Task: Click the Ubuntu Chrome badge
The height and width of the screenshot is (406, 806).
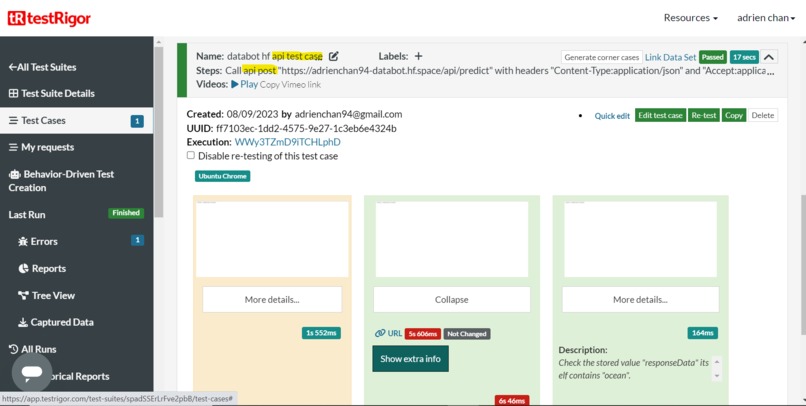Action: (x=223, y=176)
